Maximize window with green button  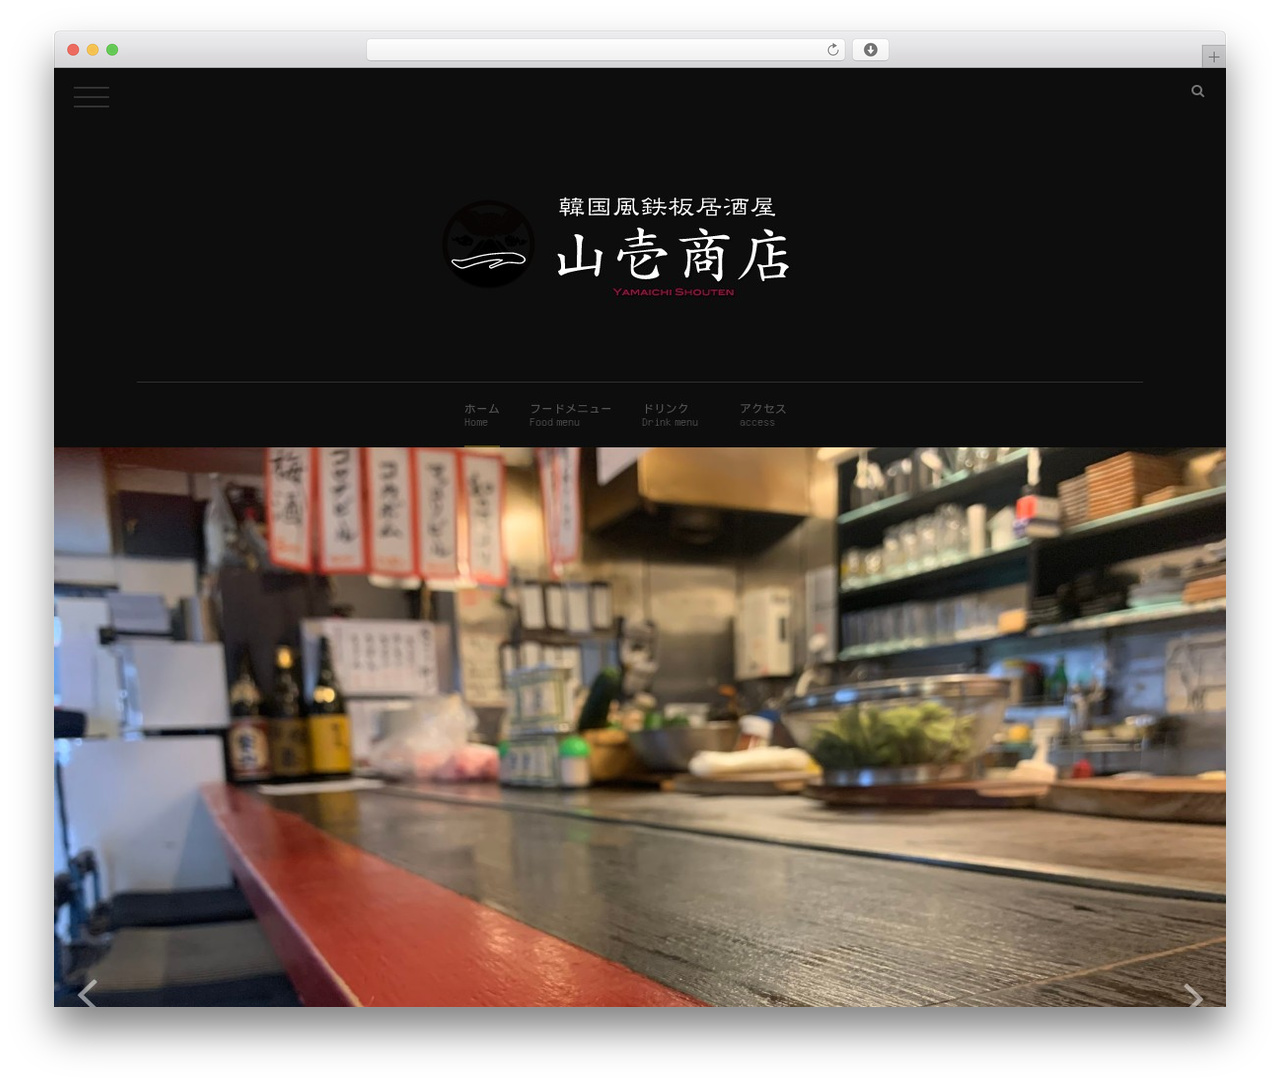[x=112, y=50]
